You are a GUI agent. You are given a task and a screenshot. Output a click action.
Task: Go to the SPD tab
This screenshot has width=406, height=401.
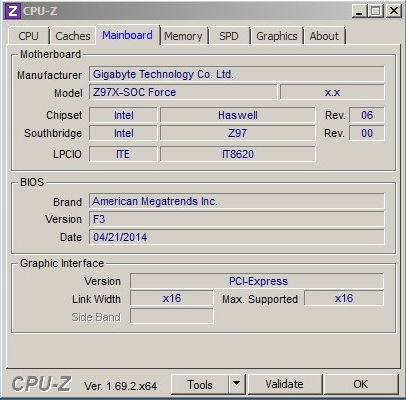[x=229, y=36]
